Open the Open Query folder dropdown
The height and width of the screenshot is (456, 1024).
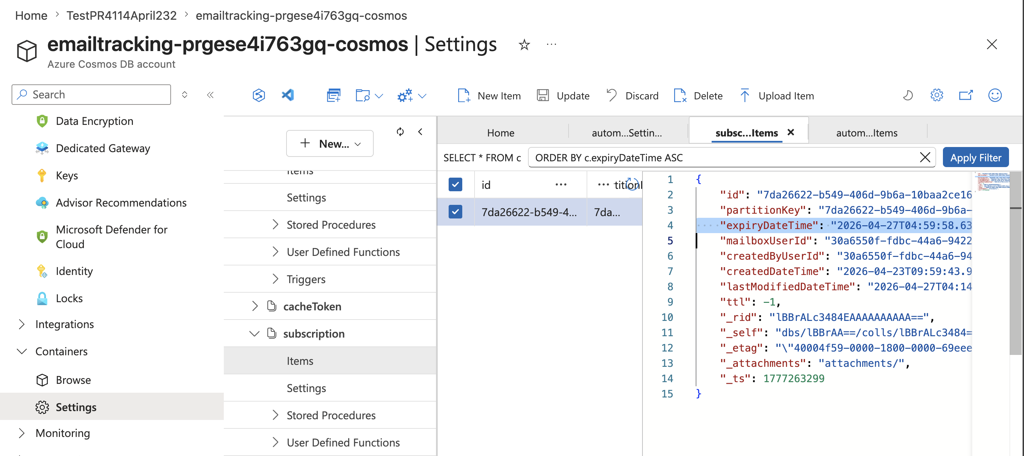(369, 95)
